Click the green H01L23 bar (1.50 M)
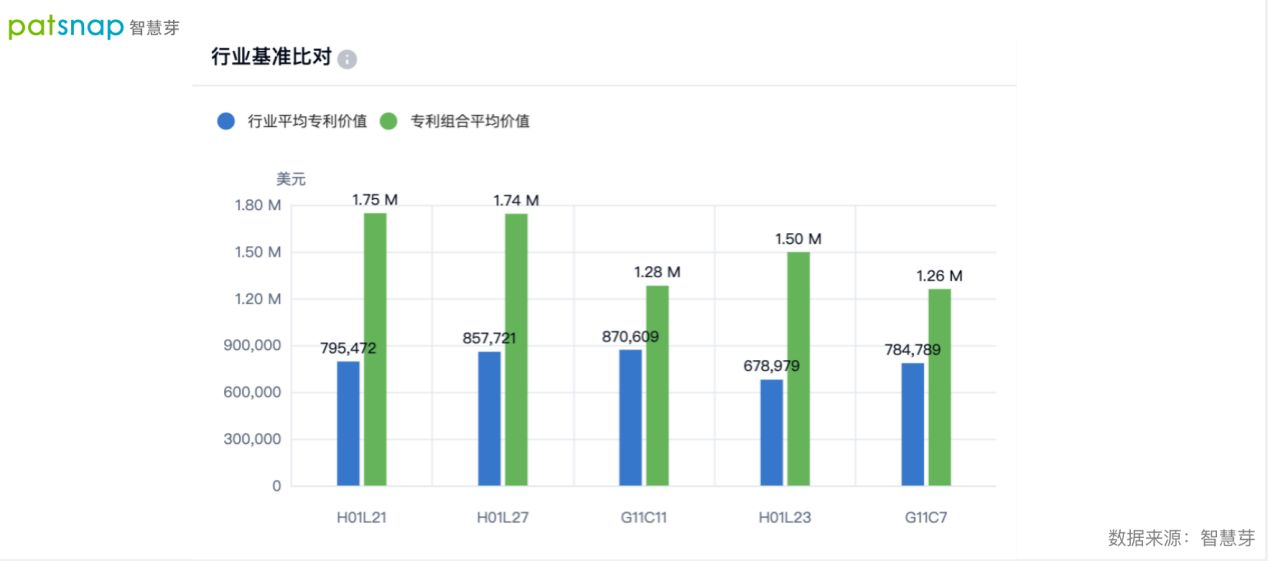Viewport: 1268px width, 561px height. [x=798, y=369]
